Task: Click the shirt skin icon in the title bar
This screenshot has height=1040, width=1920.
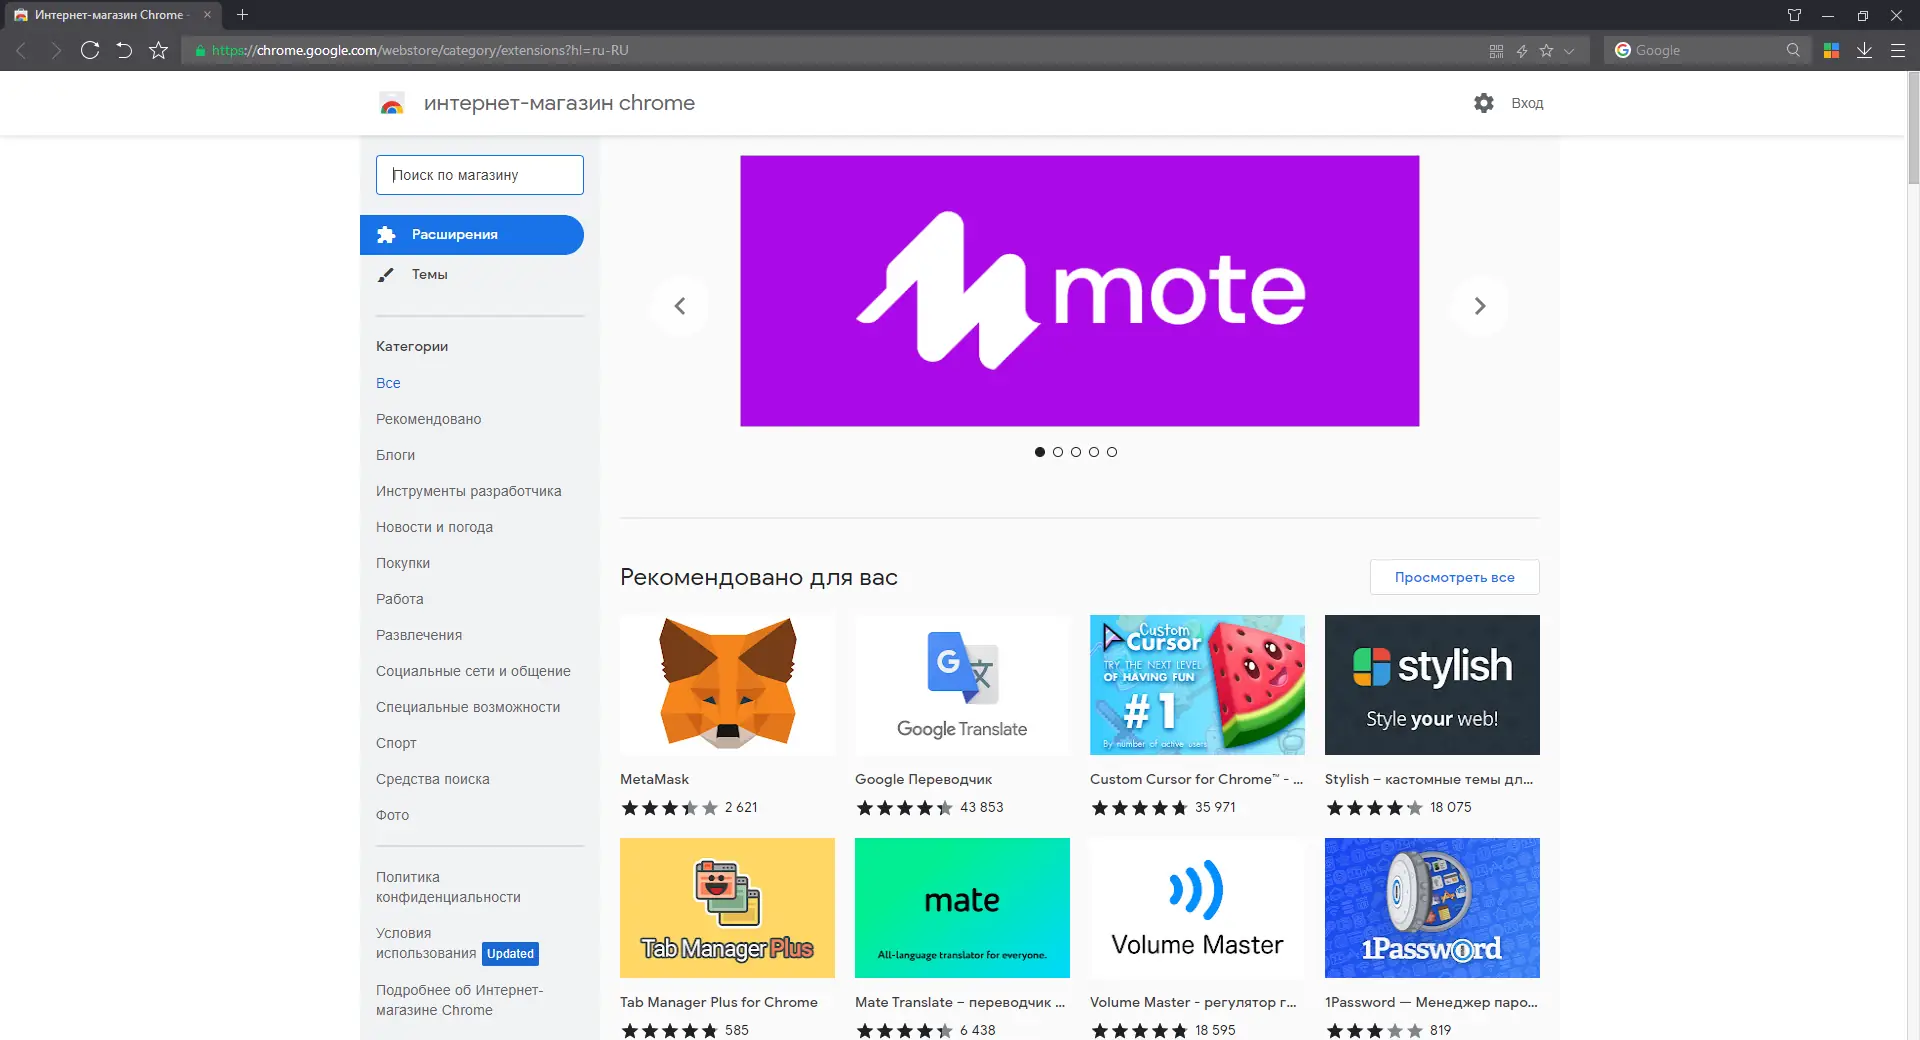Action: click(1794, 15)
